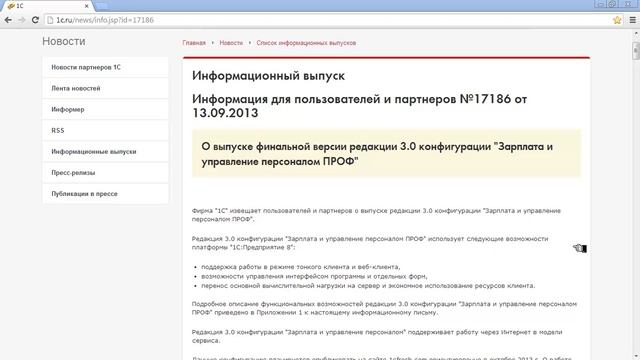Click the vertical scrollbar thumb
Screen dimensions: 640x360
636,51
